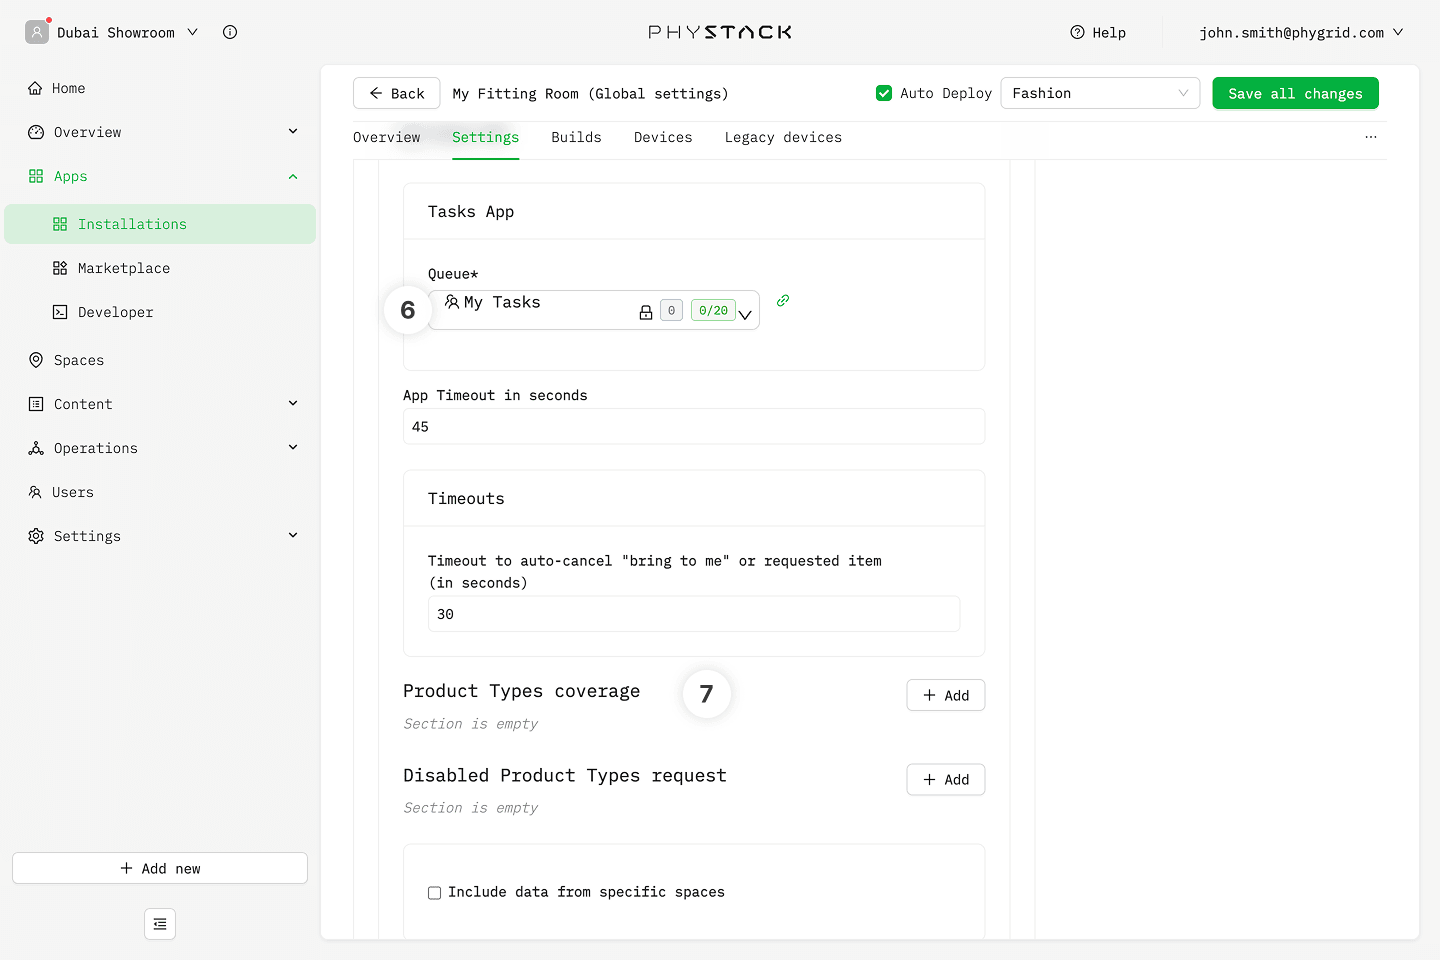Click the Spaces location pin icon
This screenshot has height=960, width=1440.
click(x=36, y=360)
